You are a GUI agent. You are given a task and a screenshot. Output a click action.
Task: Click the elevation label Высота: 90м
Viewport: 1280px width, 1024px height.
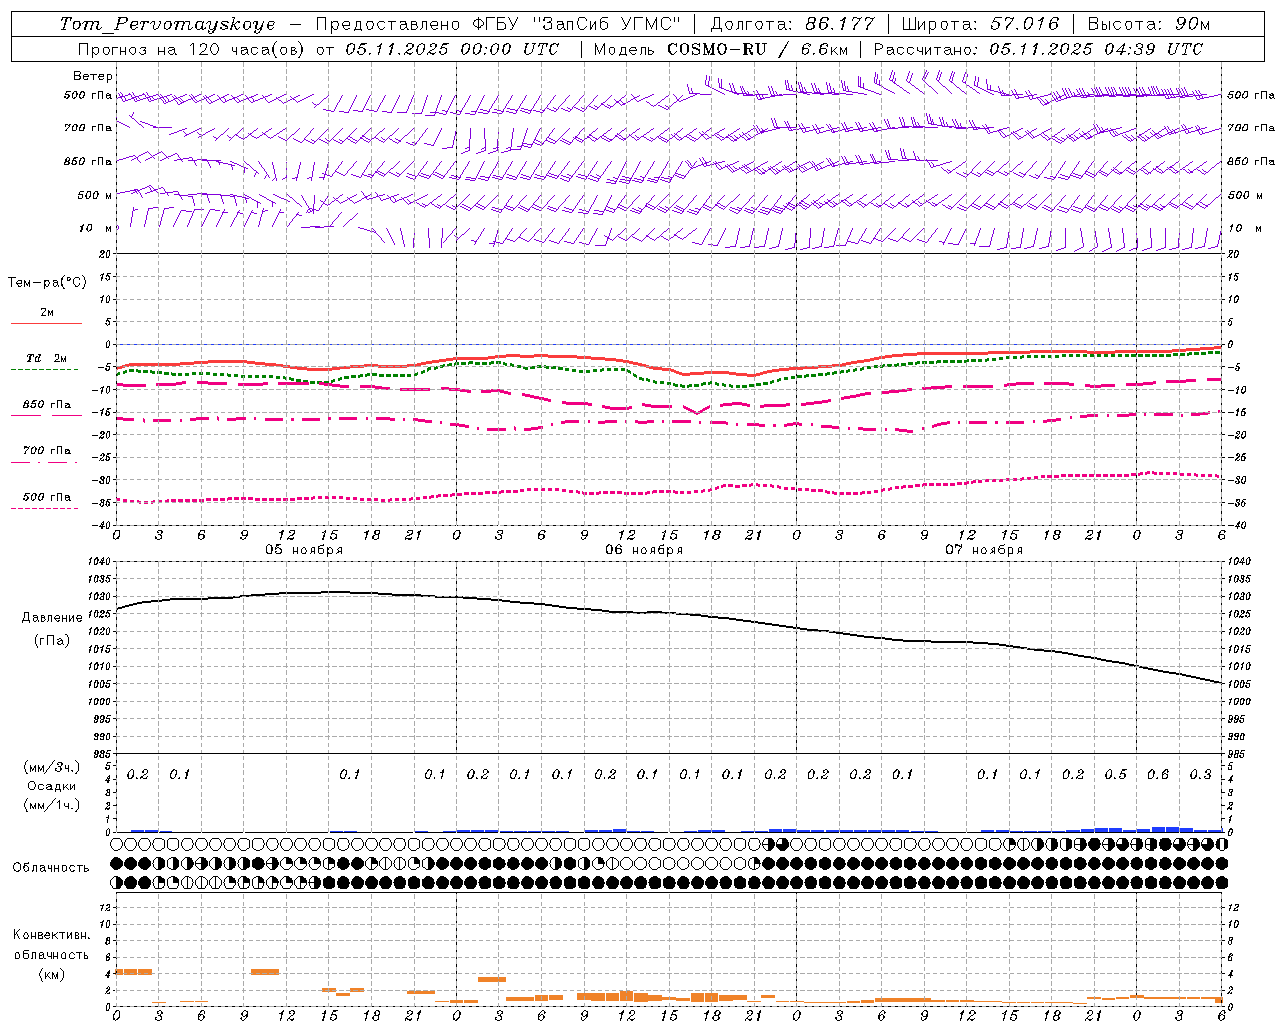point(1149,24)
